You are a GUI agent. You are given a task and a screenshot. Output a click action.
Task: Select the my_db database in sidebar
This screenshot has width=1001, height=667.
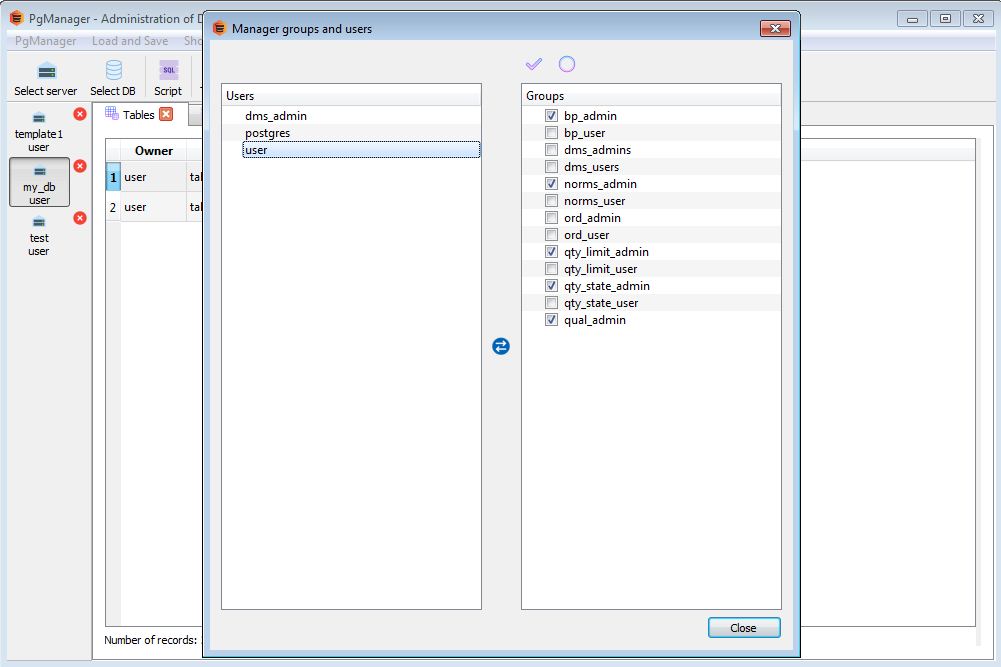39,182
